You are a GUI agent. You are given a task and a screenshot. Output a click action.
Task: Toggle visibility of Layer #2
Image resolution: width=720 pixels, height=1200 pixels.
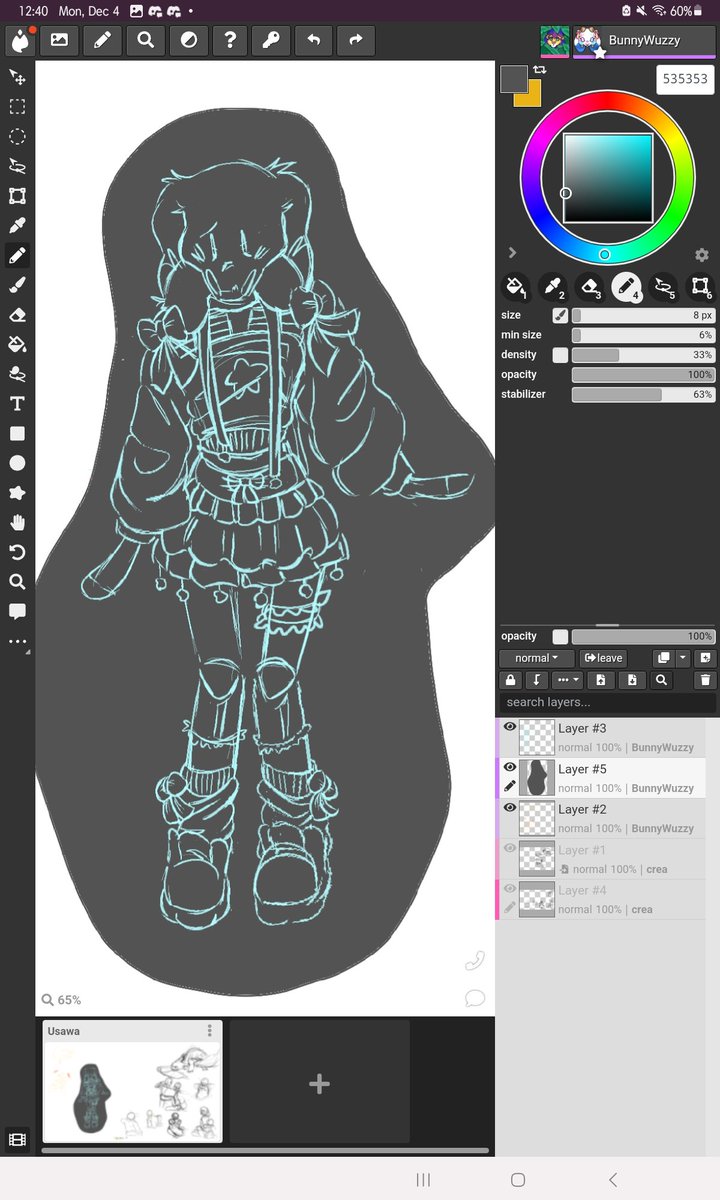[x=510, y=807]
